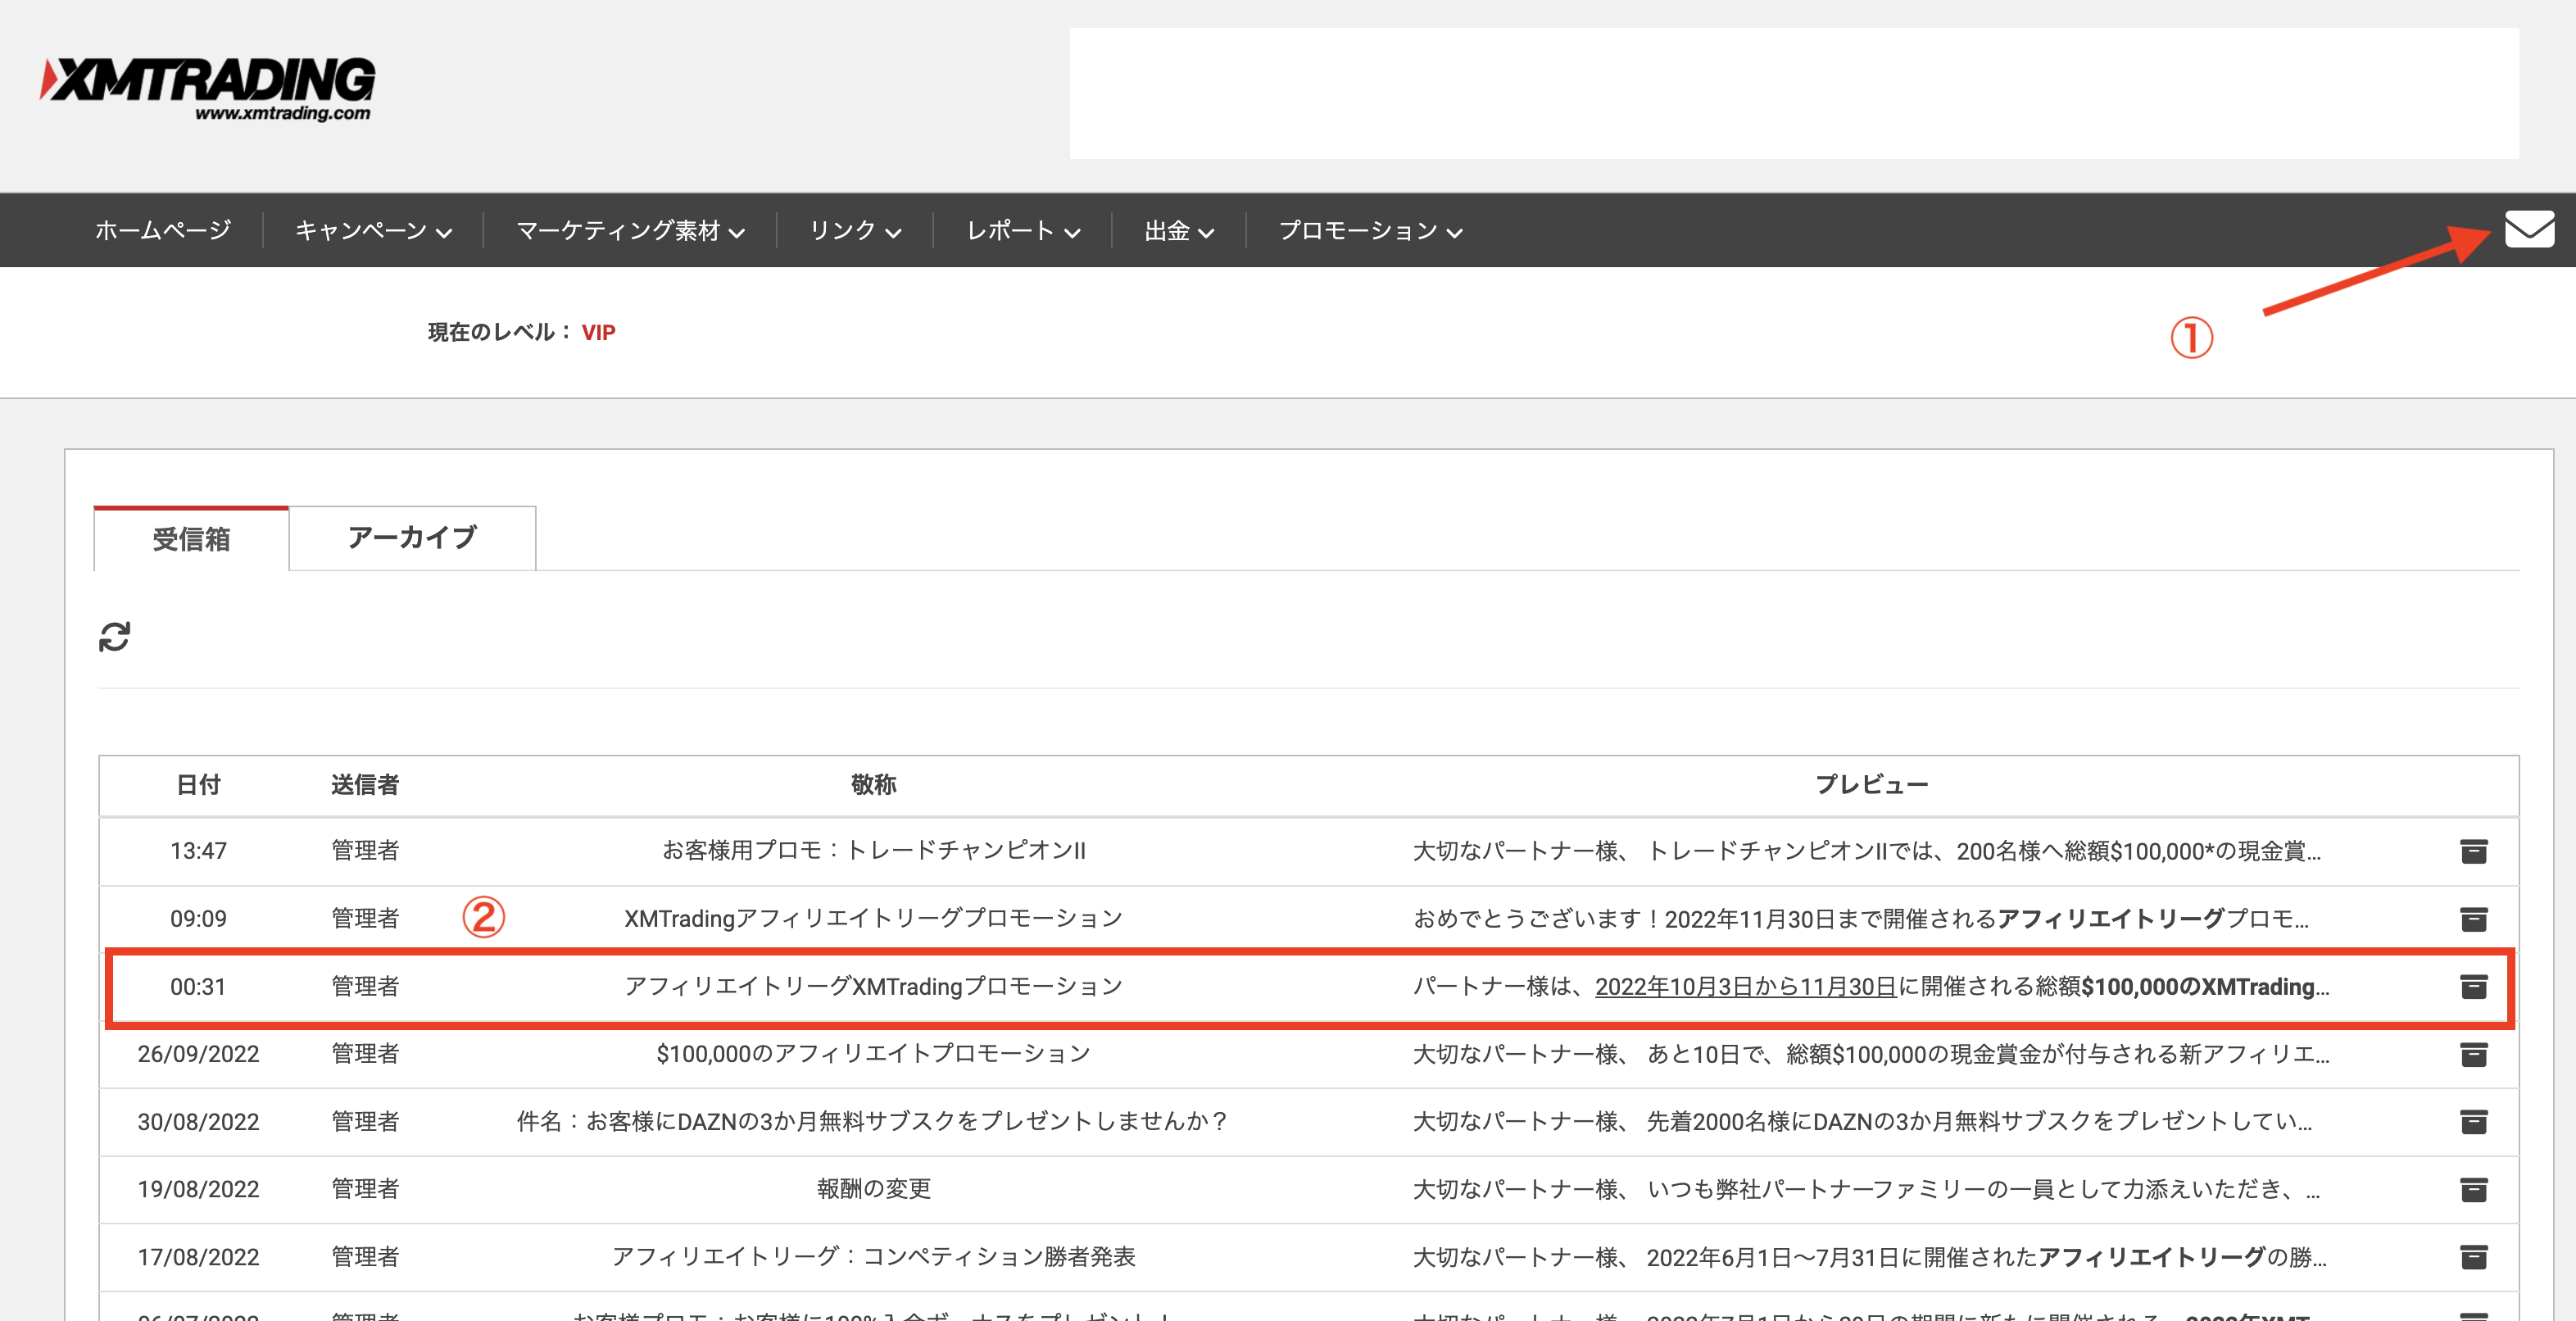
Task: Click the blank banner area at top
Action: click(1794, 93)
